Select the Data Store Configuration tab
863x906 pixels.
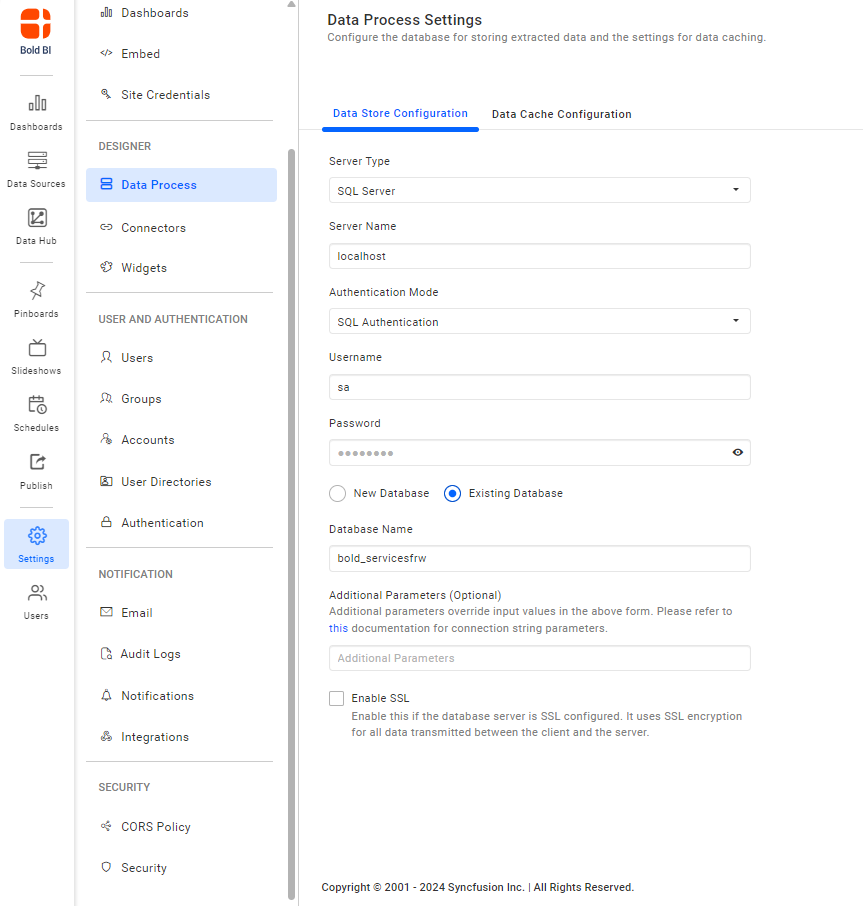tap(400, 114)
